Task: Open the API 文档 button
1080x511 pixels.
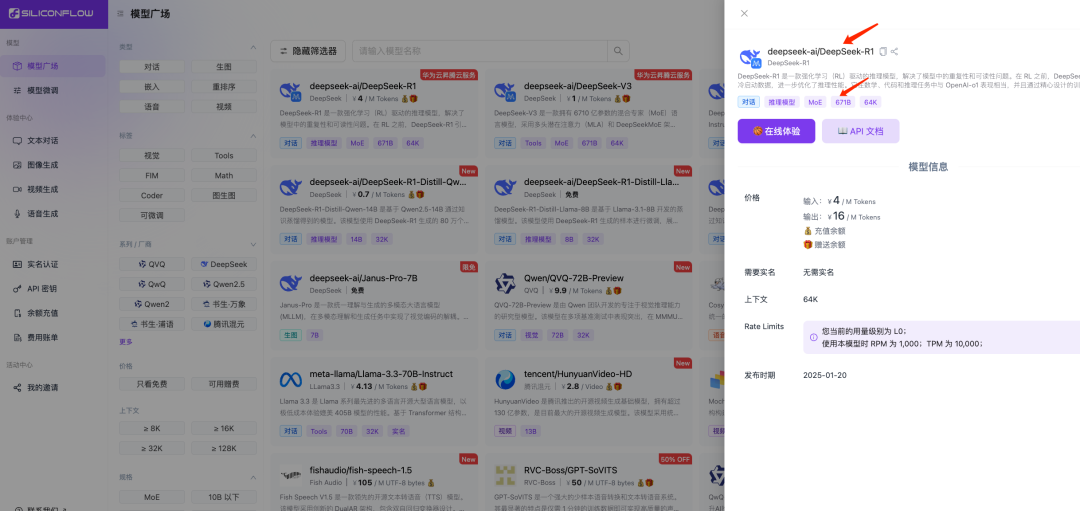Action: point(860,131)
